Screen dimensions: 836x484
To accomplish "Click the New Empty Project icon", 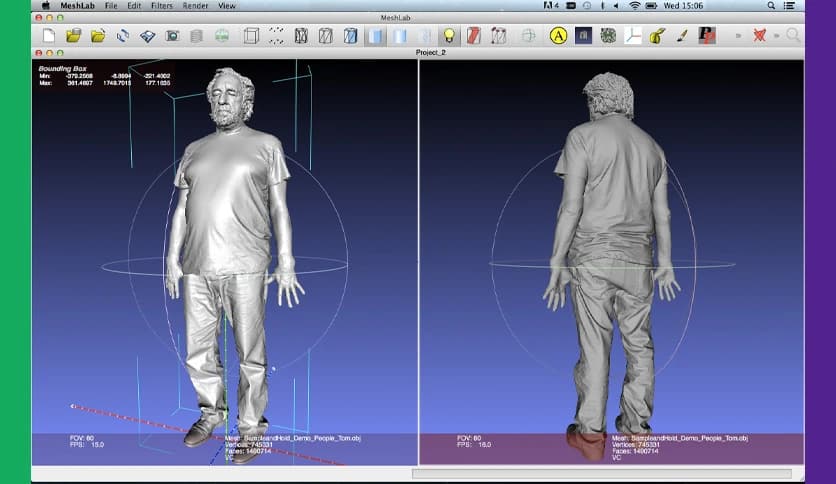I will pos(49,36).
